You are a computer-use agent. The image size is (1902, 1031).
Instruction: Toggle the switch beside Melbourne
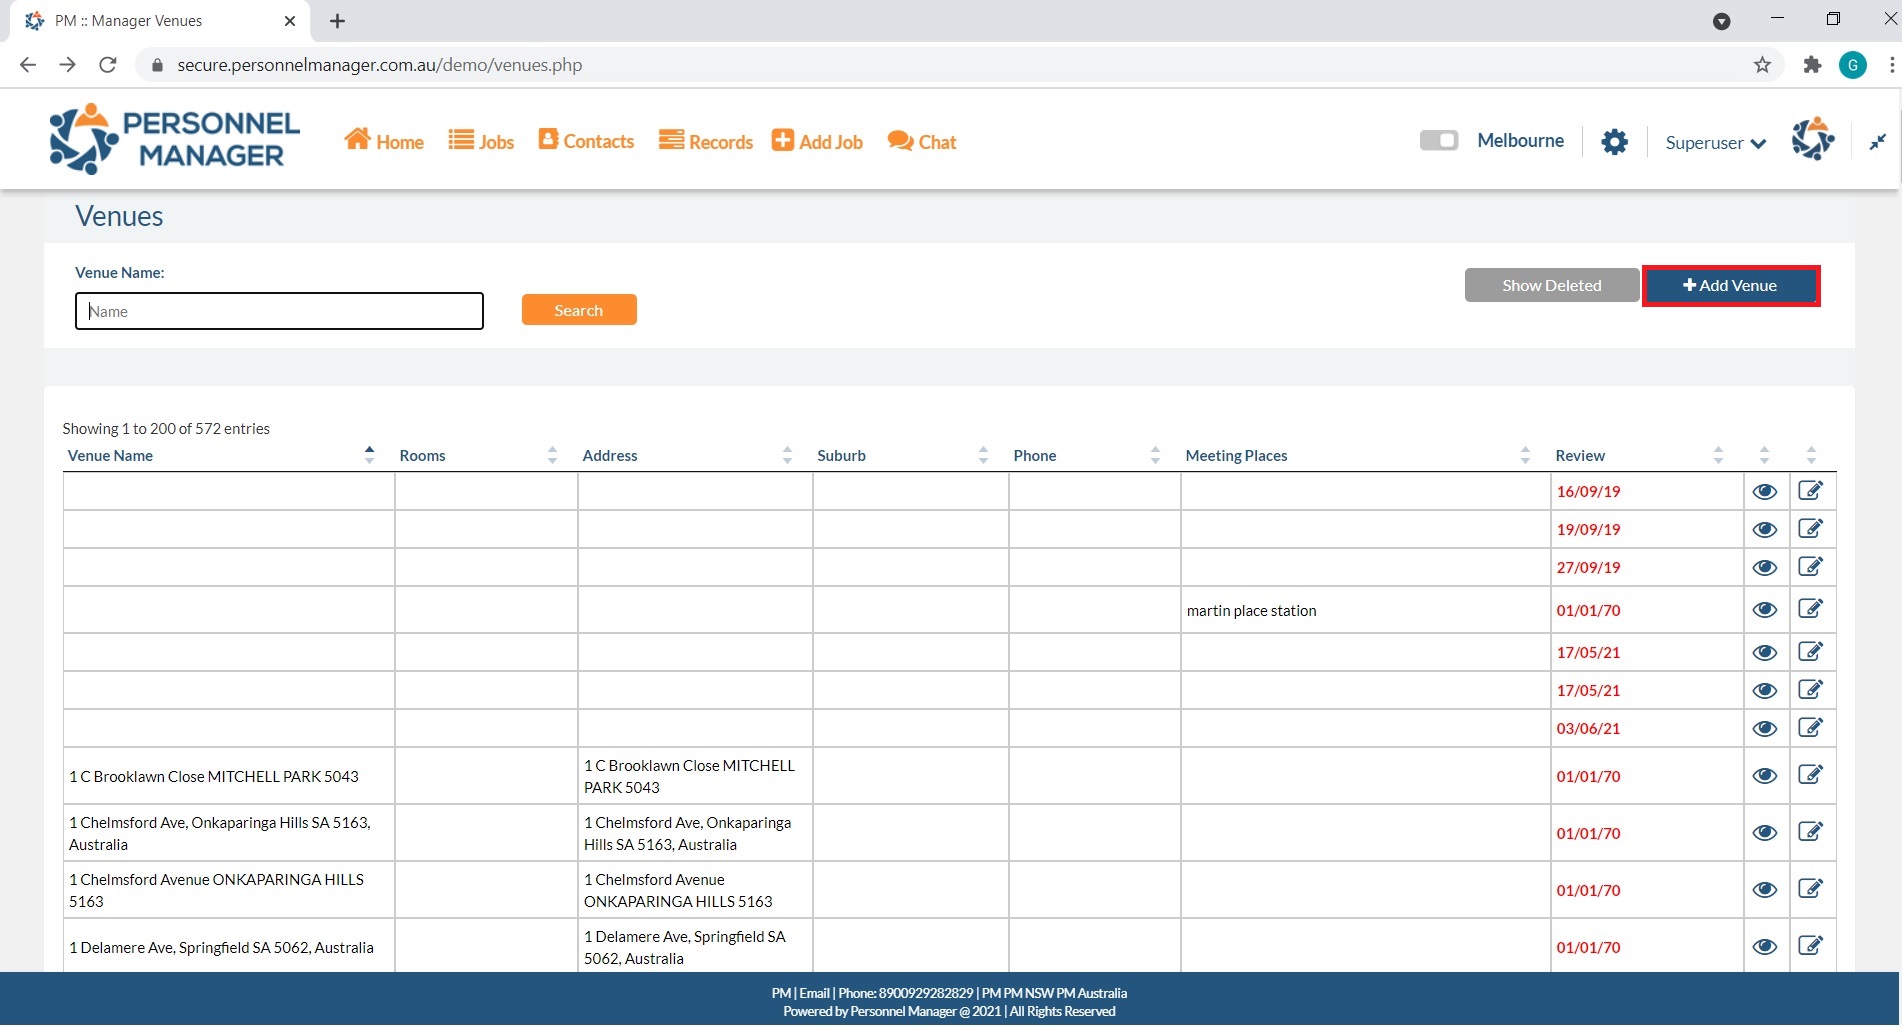tap(1439, 141)
